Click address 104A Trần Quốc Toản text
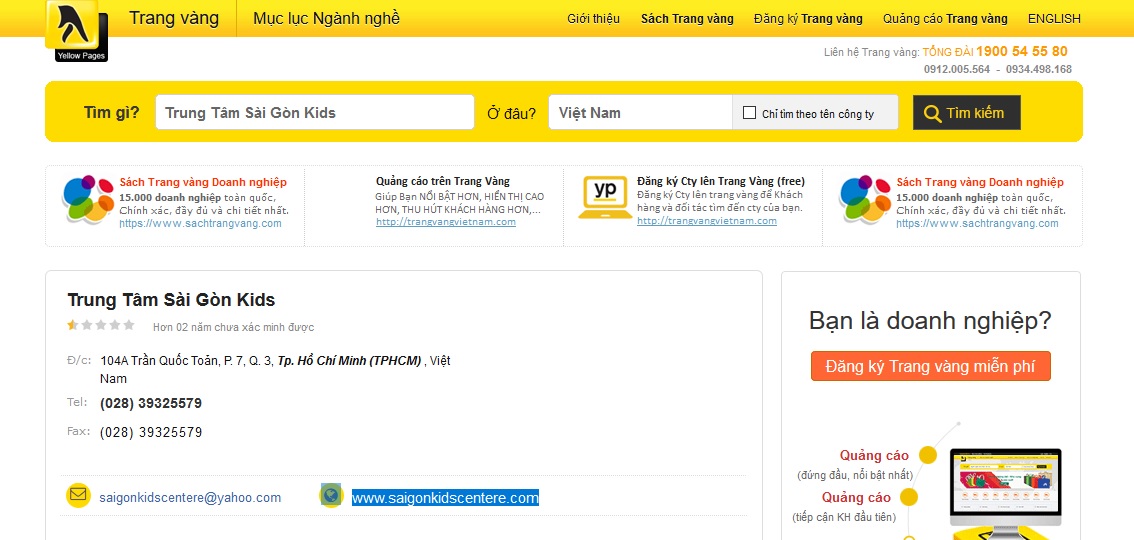1134x540 pixels. [187, 360]
